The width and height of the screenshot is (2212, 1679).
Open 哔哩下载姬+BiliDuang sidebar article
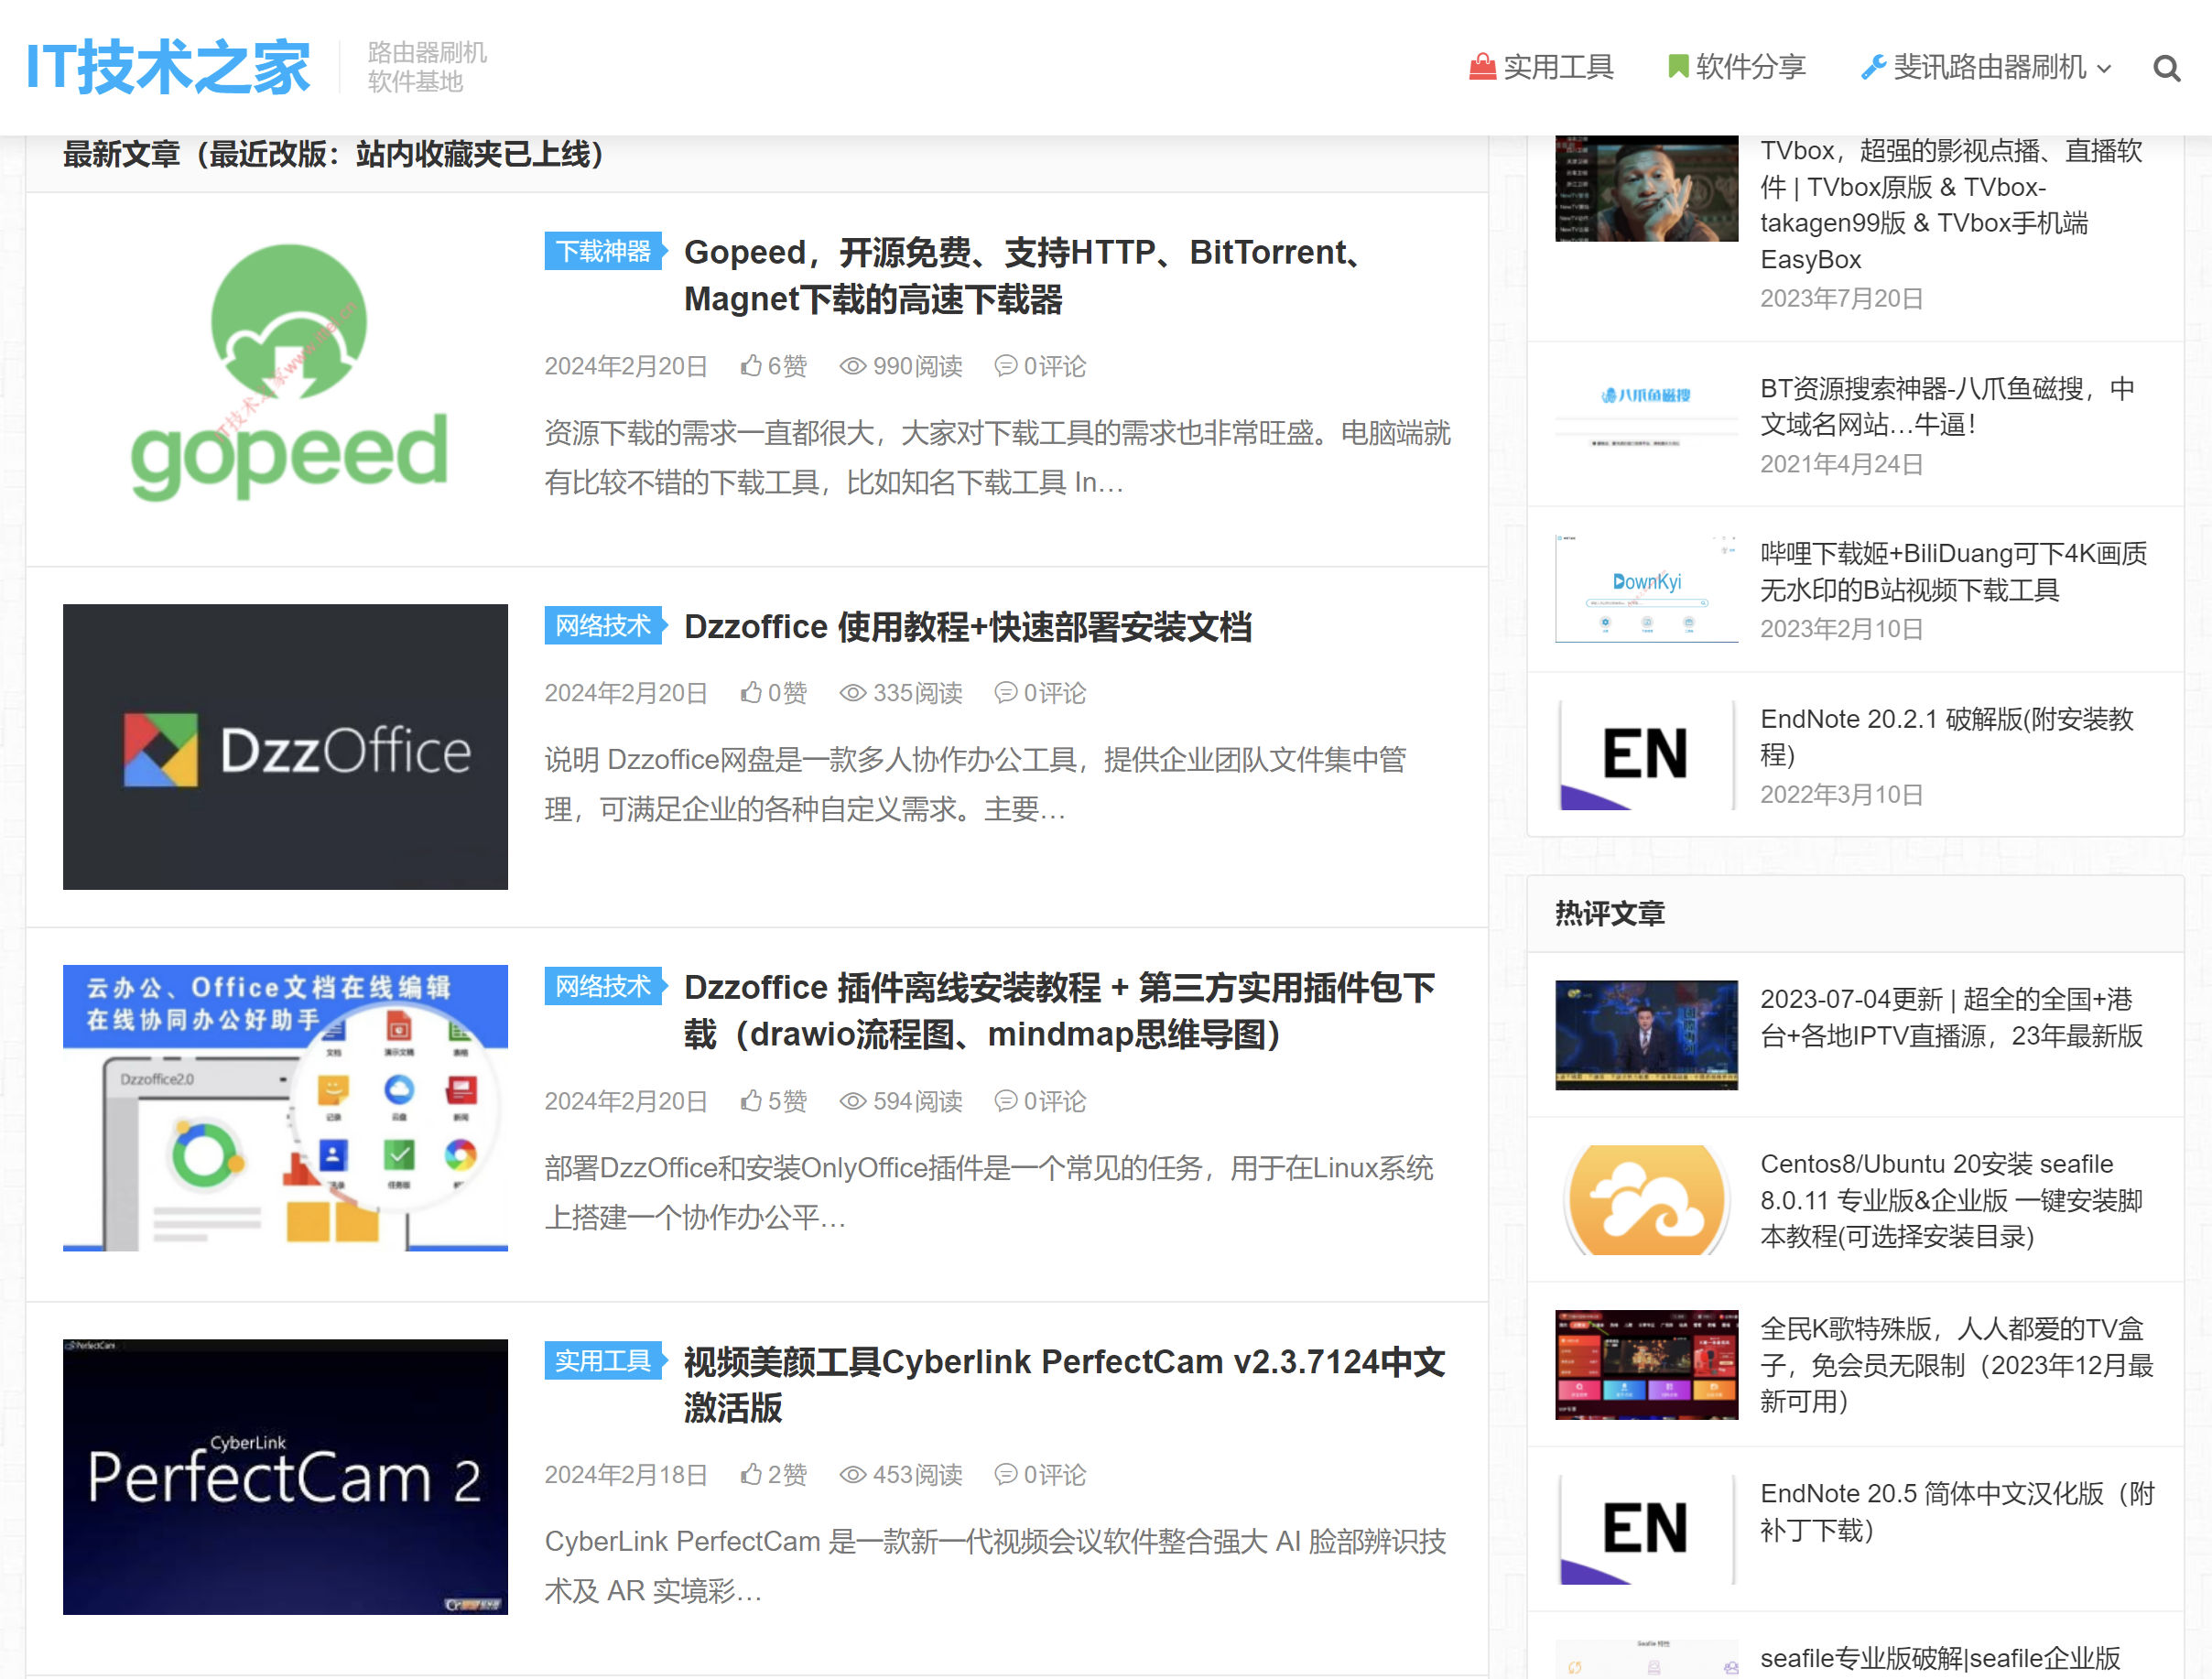click(x=1953, y=571)
